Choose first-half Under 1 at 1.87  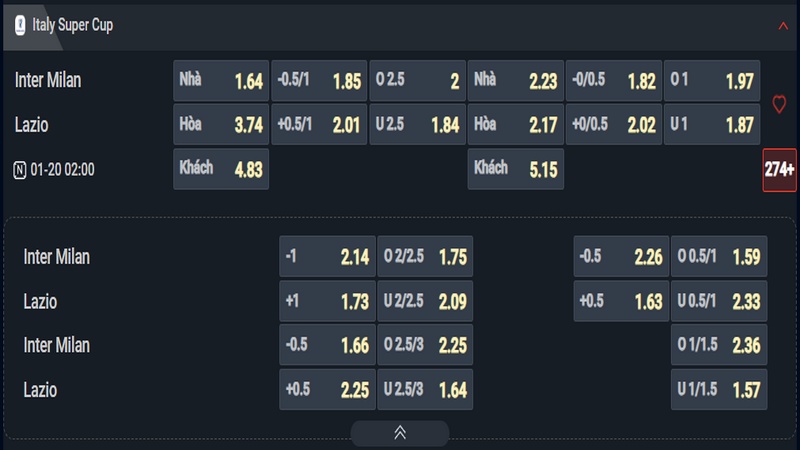(x=712, y=124)
